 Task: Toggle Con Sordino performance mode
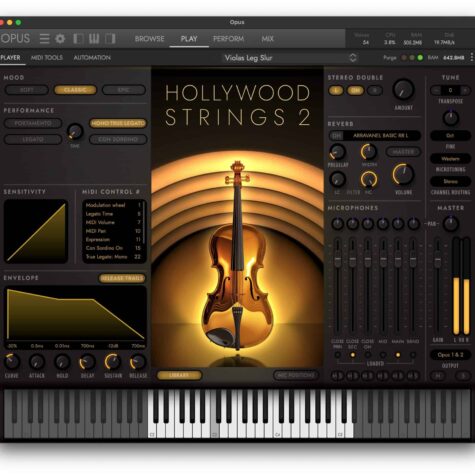tap(118, 139)
